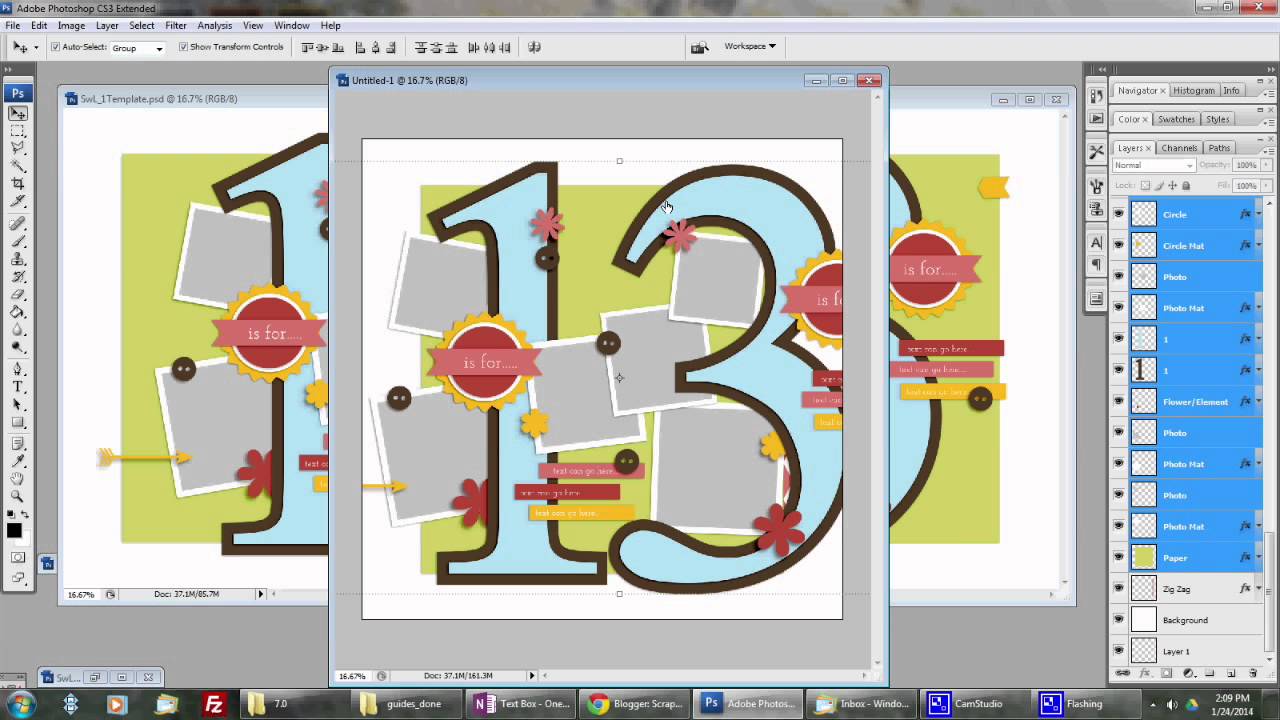Click the foreground color swatch
Image resolution: width=1280 pixels, height=720 pixels.
tap(14, 531)
